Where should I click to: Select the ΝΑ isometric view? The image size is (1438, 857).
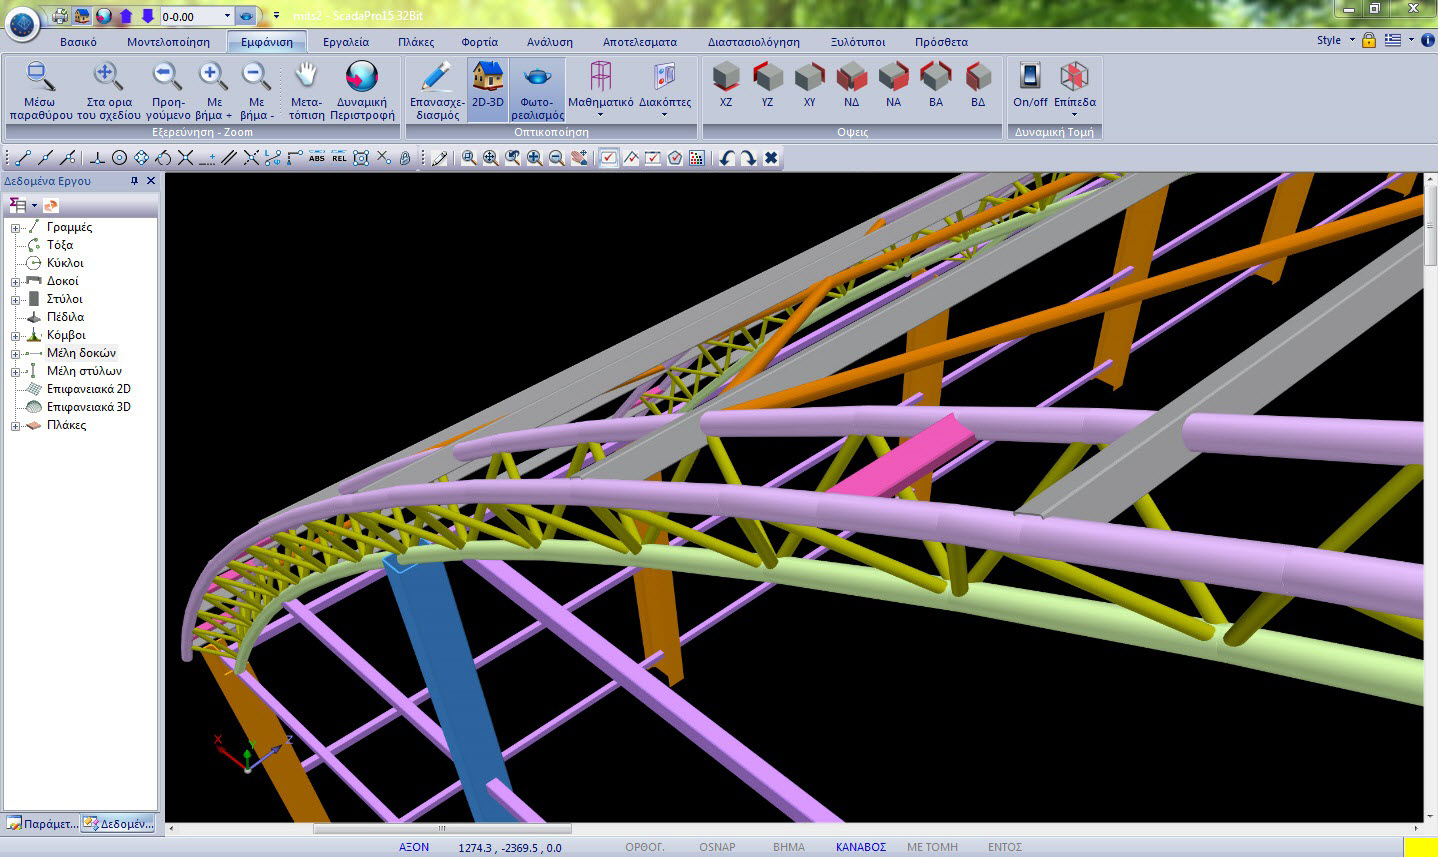[893, 84]
